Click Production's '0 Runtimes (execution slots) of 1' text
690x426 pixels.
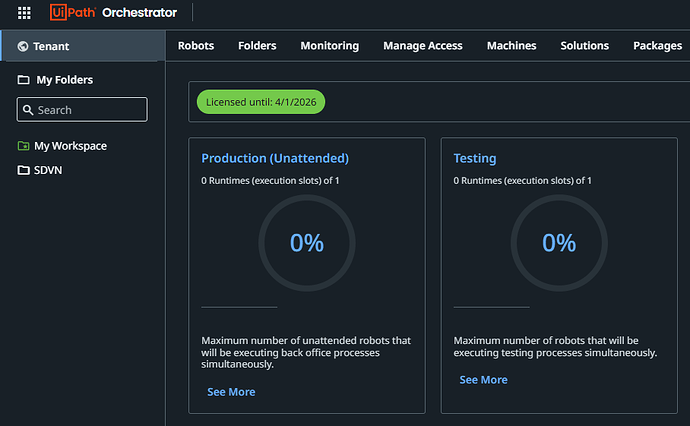[270, 181]
